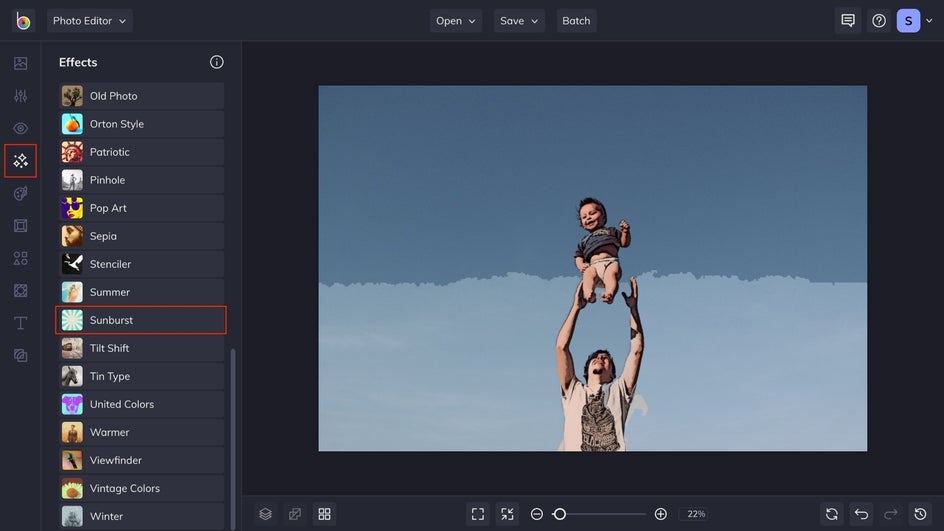Open the Artsy palette icon

tap(20, 193)
